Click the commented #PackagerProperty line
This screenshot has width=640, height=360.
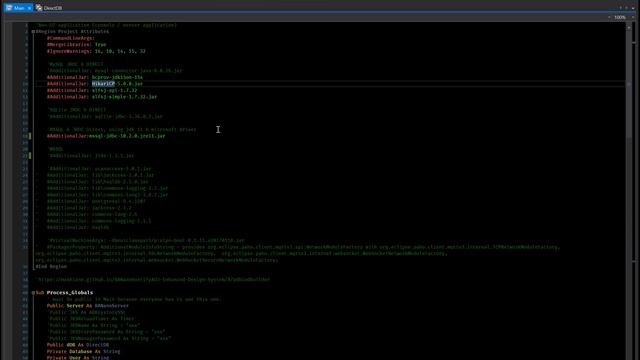point(298,253)
